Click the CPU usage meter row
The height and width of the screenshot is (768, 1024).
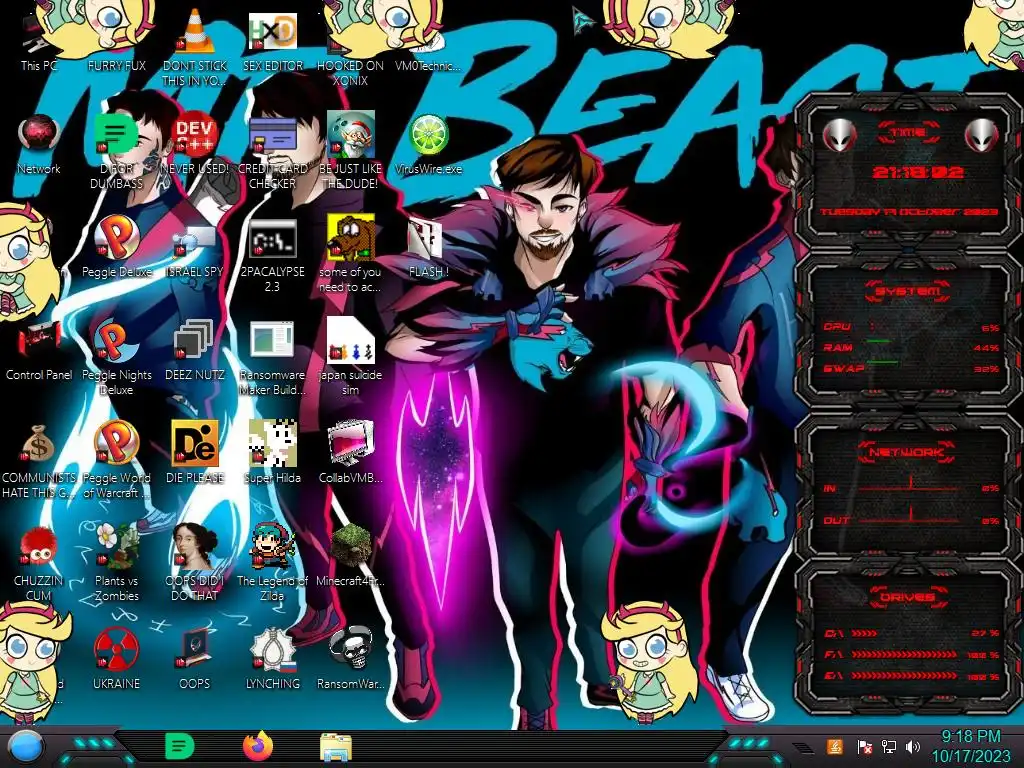click(x=911, y=327)
